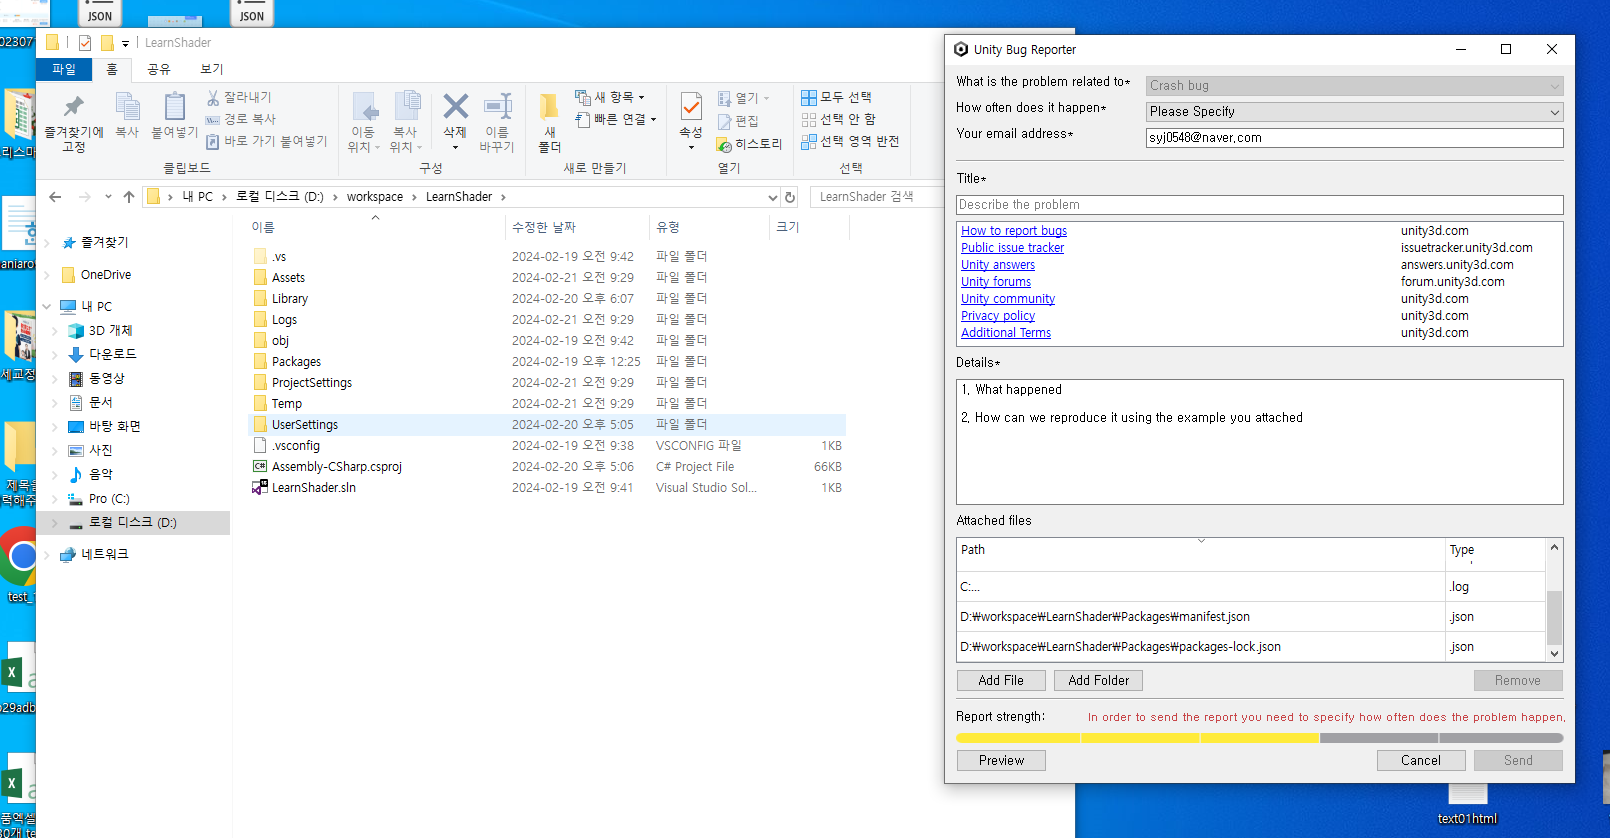This screenshot has width=1610, height=838.
Task: Open the Unity forums link
Action: [996, 282]
